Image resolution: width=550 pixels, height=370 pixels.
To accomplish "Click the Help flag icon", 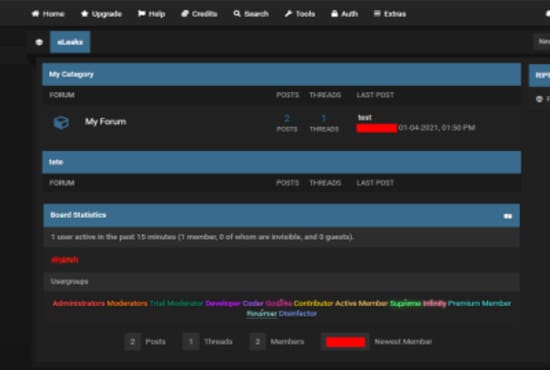I will [141, 14].
